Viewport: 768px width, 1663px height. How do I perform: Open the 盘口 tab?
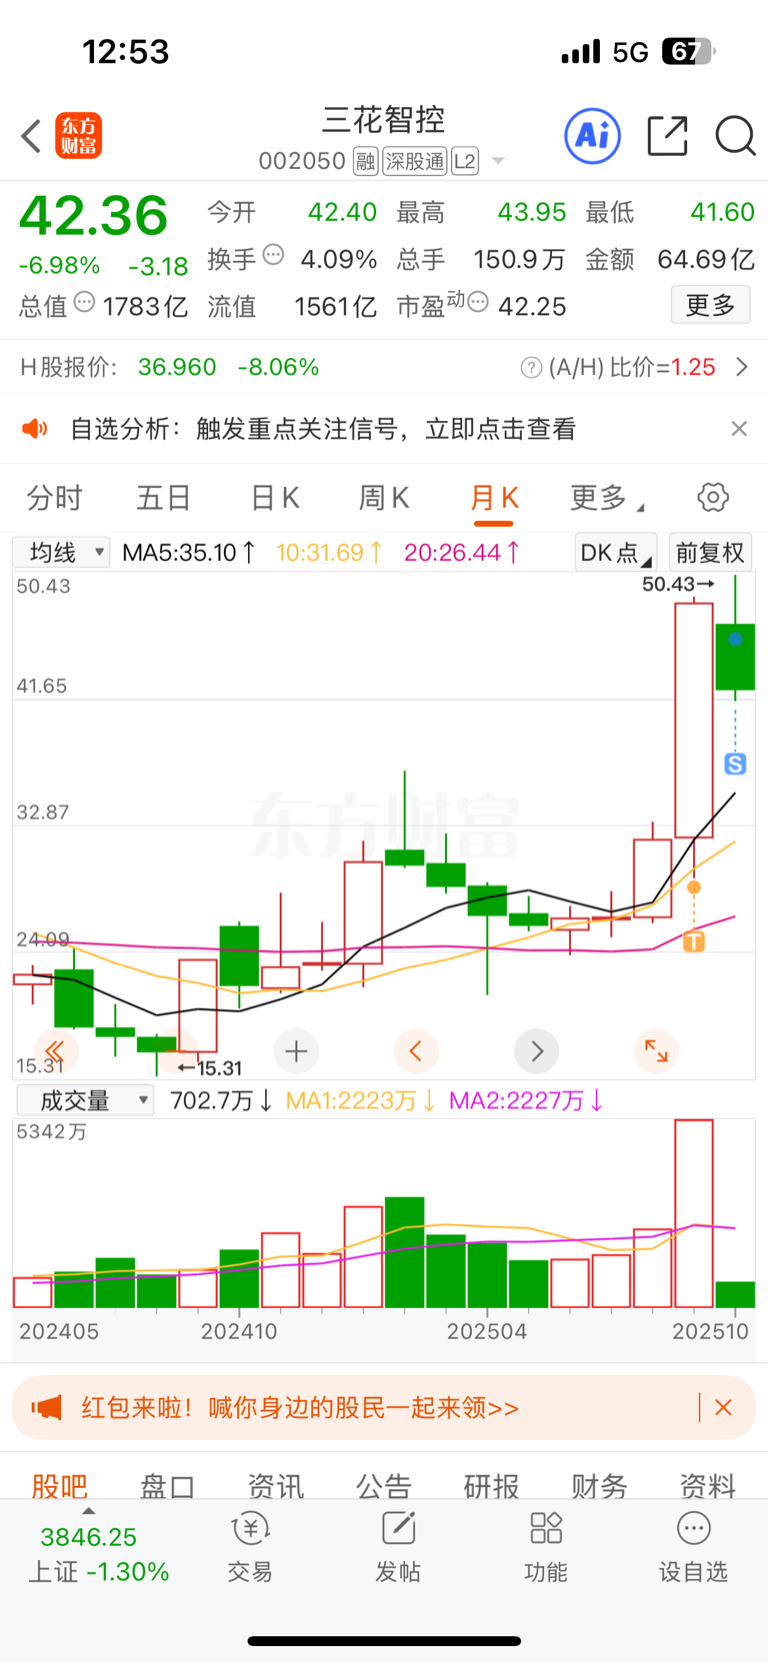(167, 1485)
